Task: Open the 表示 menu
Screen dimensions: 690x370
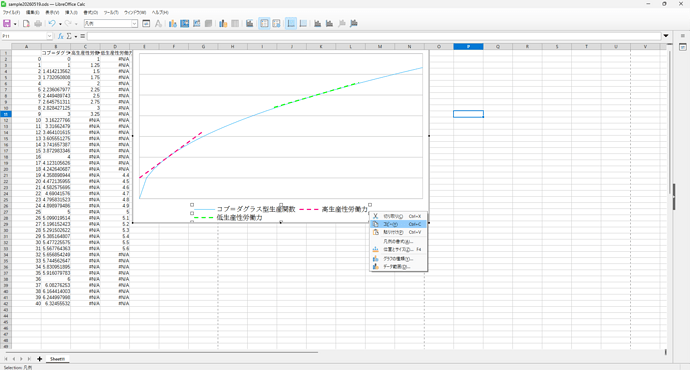Action: coord(52,13)
